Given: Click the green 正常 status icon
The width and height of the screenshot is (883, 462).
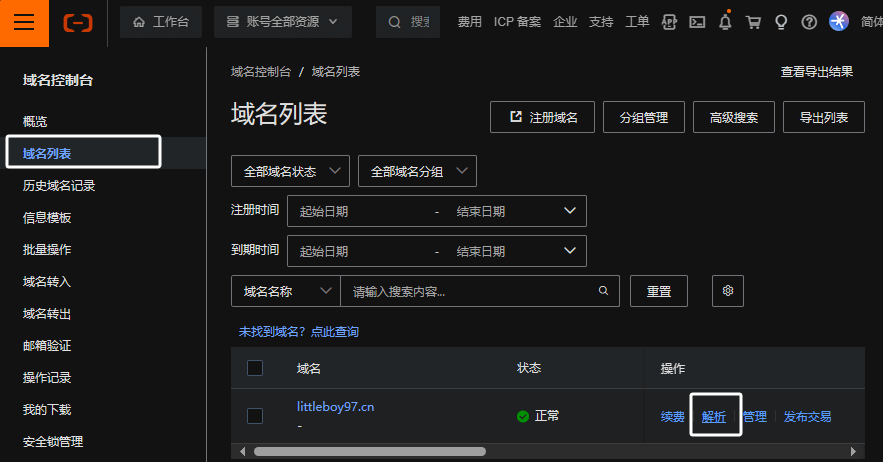Looking at the screenshot, I should pos(523,416).
